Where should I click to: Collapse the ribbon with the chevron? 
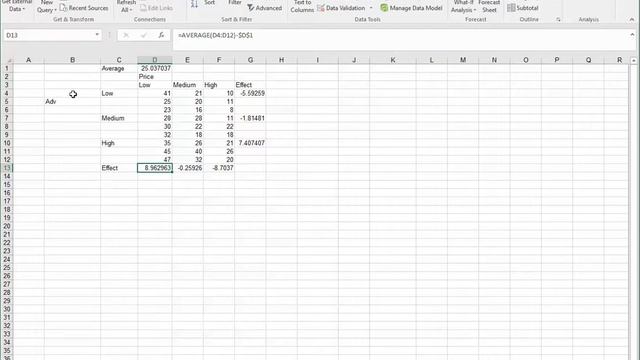click(x=631, y=20)
